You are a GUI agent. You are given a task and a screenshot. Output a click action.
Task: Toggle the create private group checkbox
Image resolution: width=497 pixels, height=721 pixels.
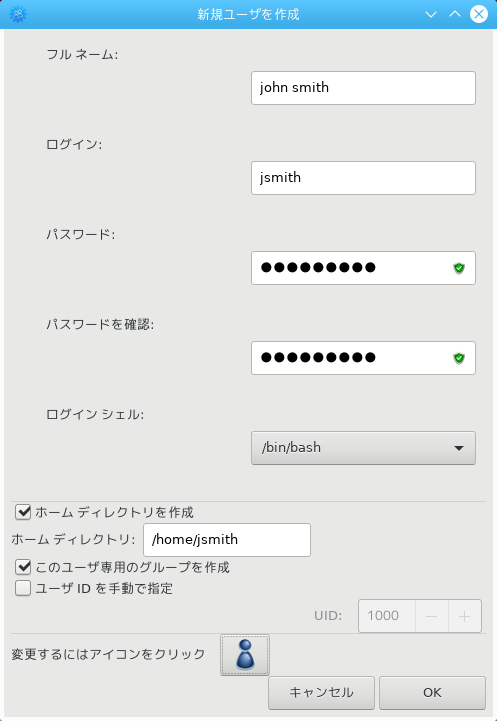(23, 567)
